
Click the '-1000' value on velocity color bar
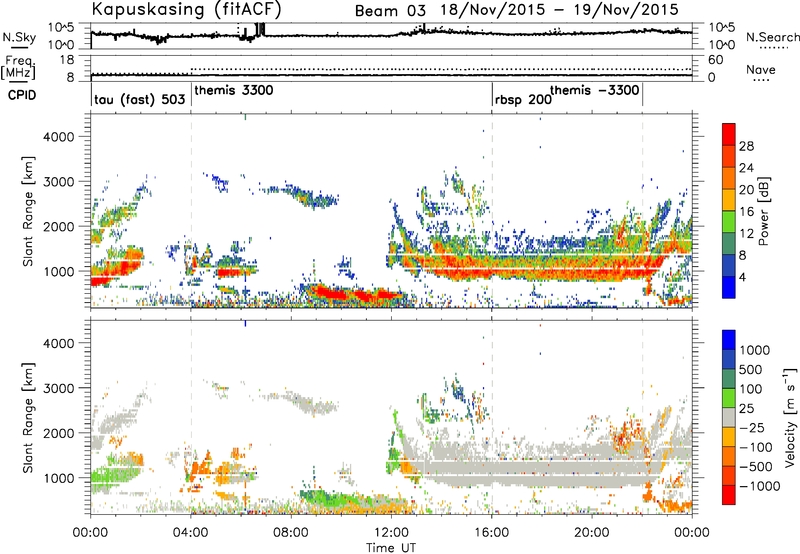tap(760, 486)
